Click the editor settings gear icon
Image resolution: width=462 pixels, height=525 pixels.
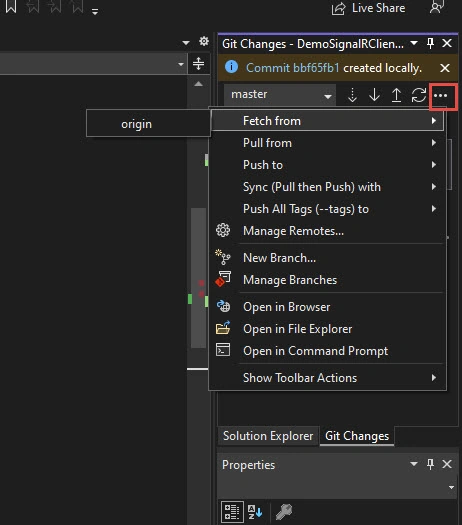pyautogui.click(x=204, y=42)
